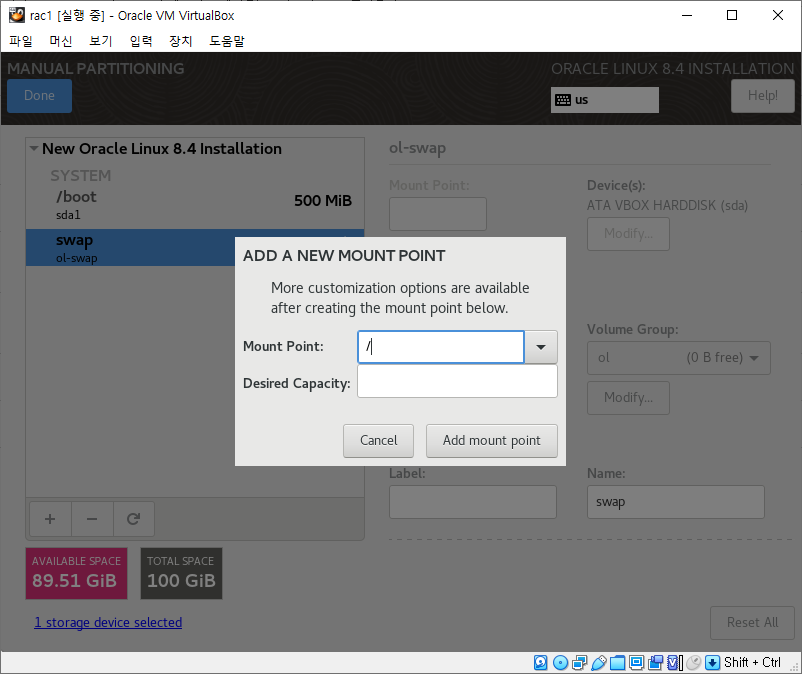802x674 pixels.
Task: Select the /boot sda1 partition row
Action: click(x=195, y=205)
